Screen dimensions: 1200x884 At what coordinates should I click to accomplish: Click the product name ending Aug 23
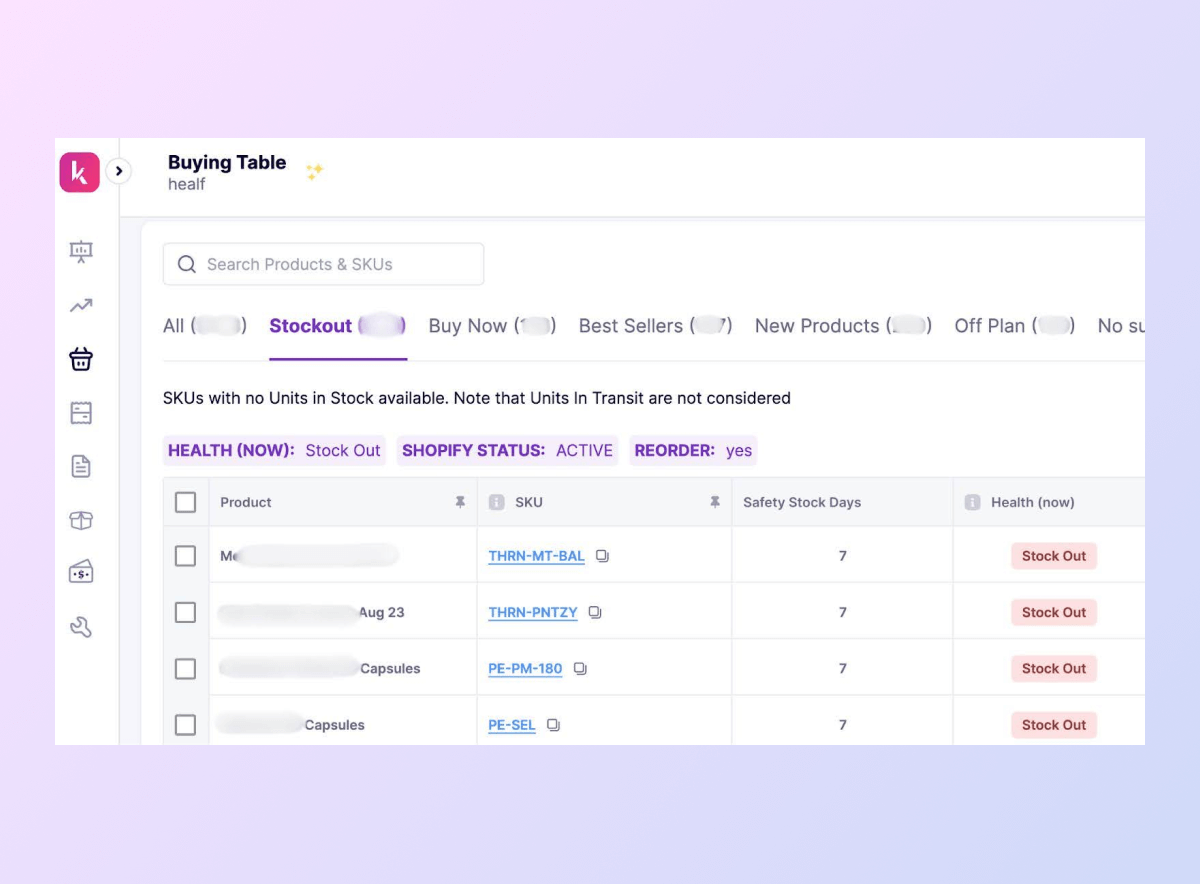tap(311, 612)
